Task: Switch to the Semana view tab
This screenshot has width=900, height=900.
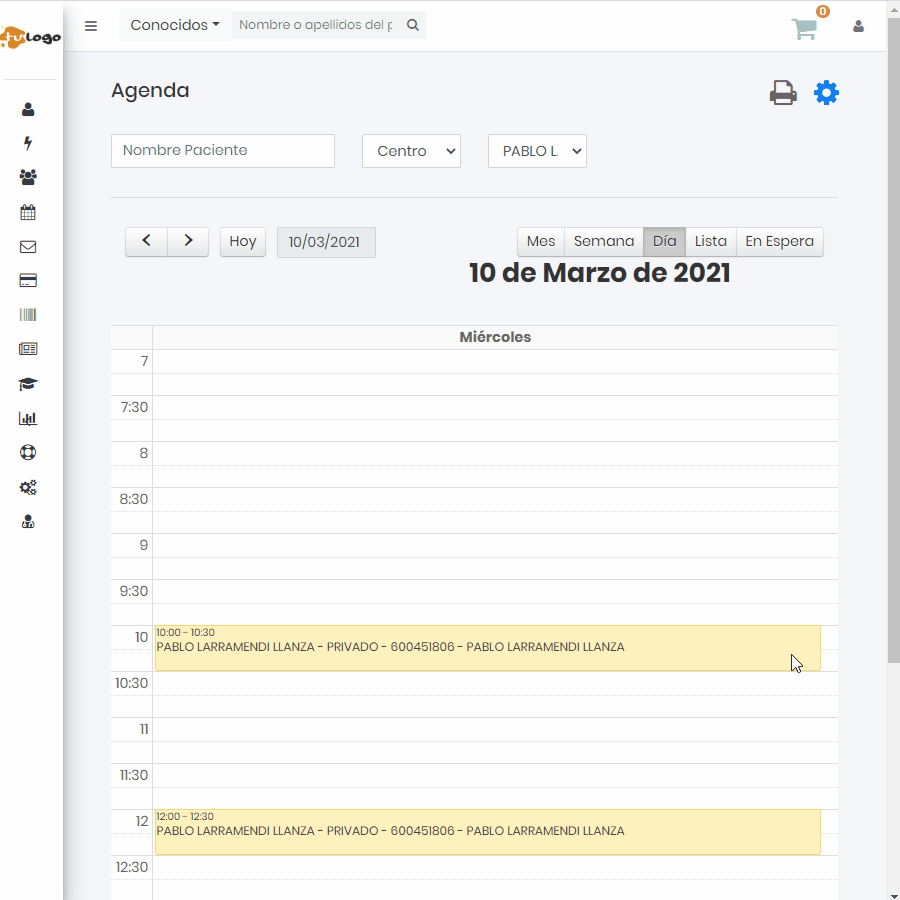Action: click(x=604, y=242)
